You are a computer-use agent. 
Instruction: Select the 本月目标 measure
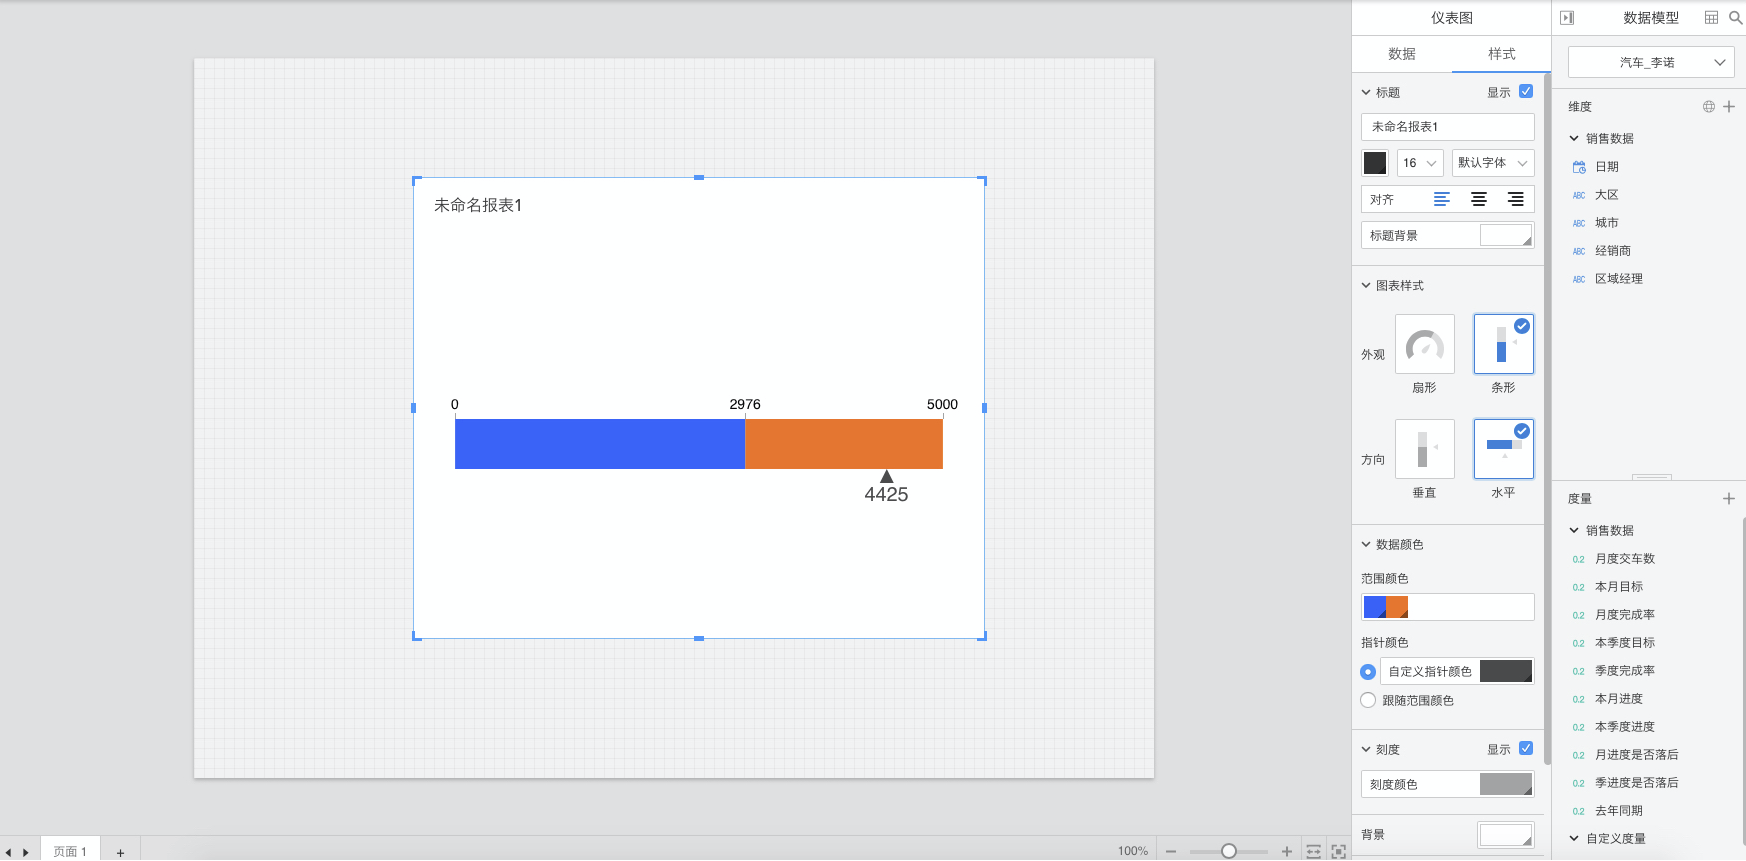click(x=1619, y=587)
